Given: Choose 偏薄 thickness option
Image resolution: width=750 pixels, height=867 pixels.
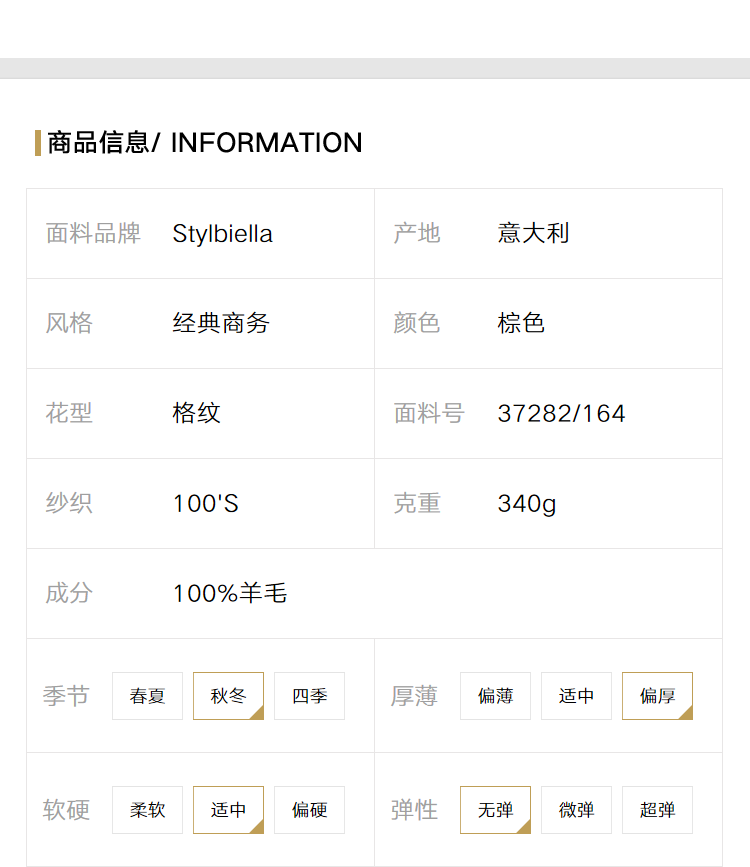Looking at the screenshot, I should click(495, 696).
